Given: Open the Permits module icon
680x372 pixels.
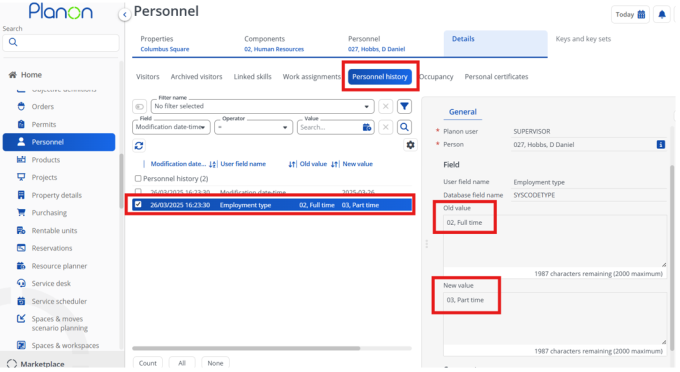Looking at the screenshot, I should [21, 124].
